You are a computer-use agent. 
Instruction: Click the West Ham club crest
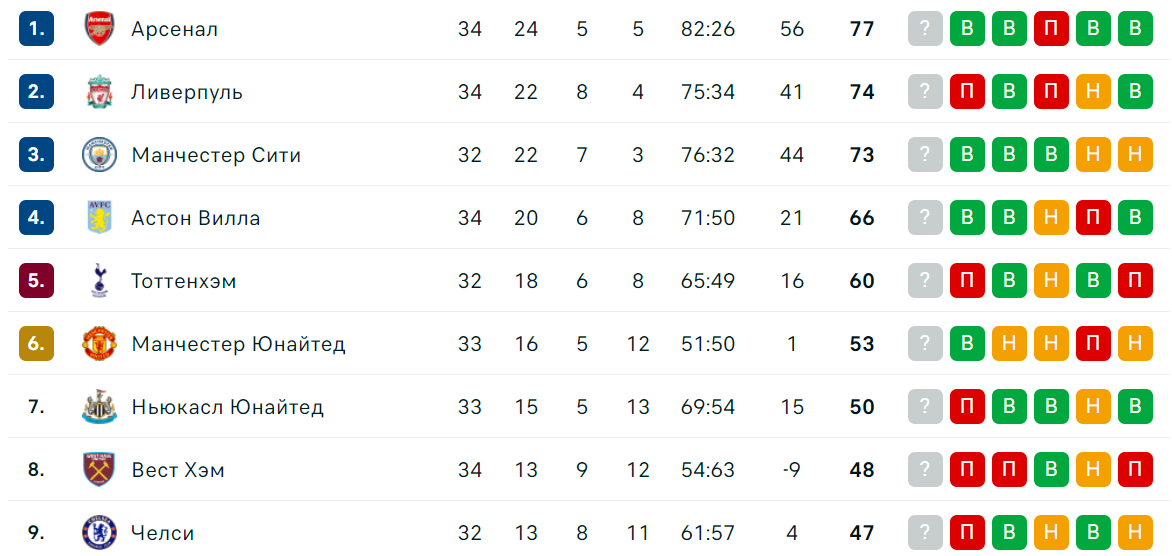(x=99, y=470)
